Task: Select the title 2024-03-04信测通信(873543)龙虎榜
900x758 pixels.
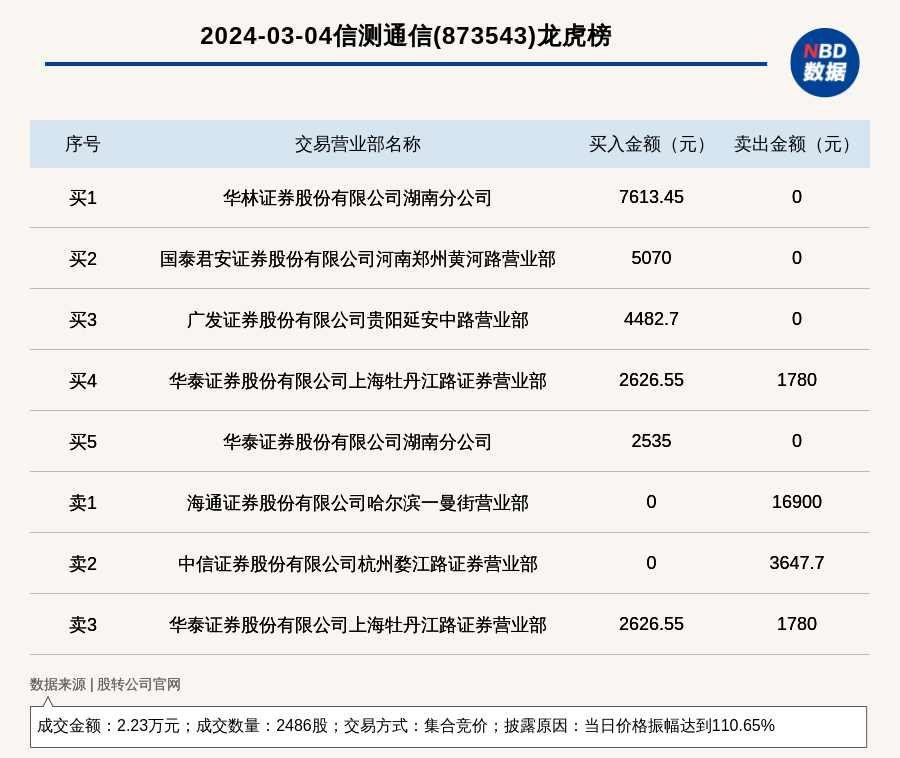Action: pos(405,36)
